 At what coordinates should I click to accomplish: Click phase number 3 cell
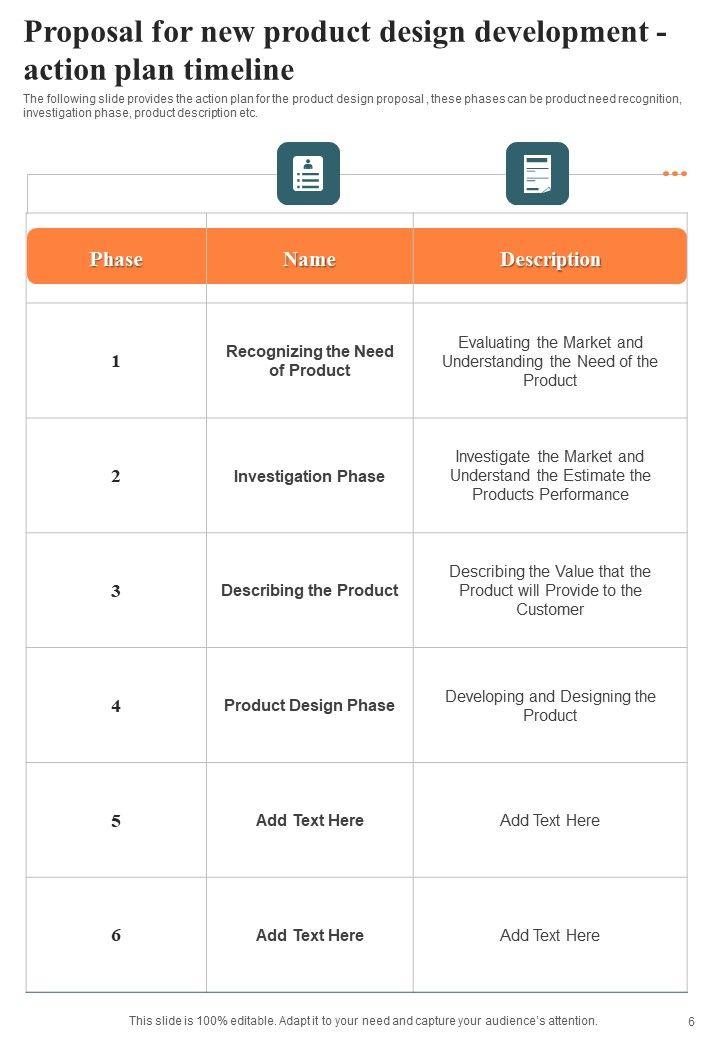pos(116,591)
